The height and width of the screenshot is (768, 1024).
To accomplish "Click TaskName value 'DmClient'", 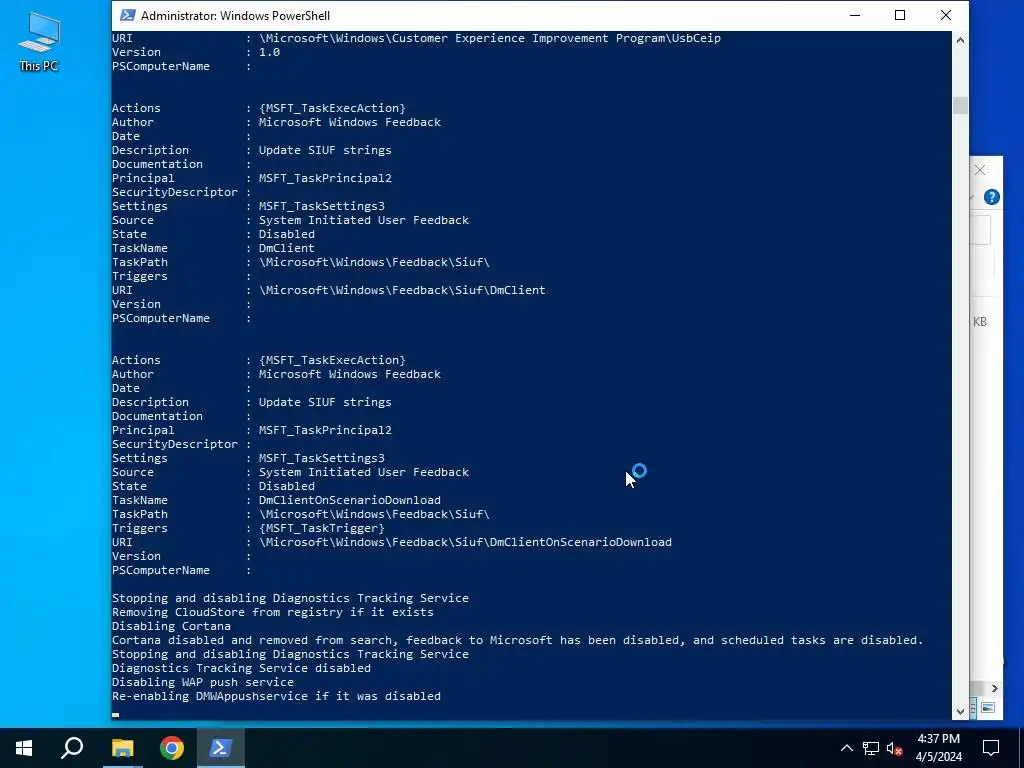I will coord(287,248).
